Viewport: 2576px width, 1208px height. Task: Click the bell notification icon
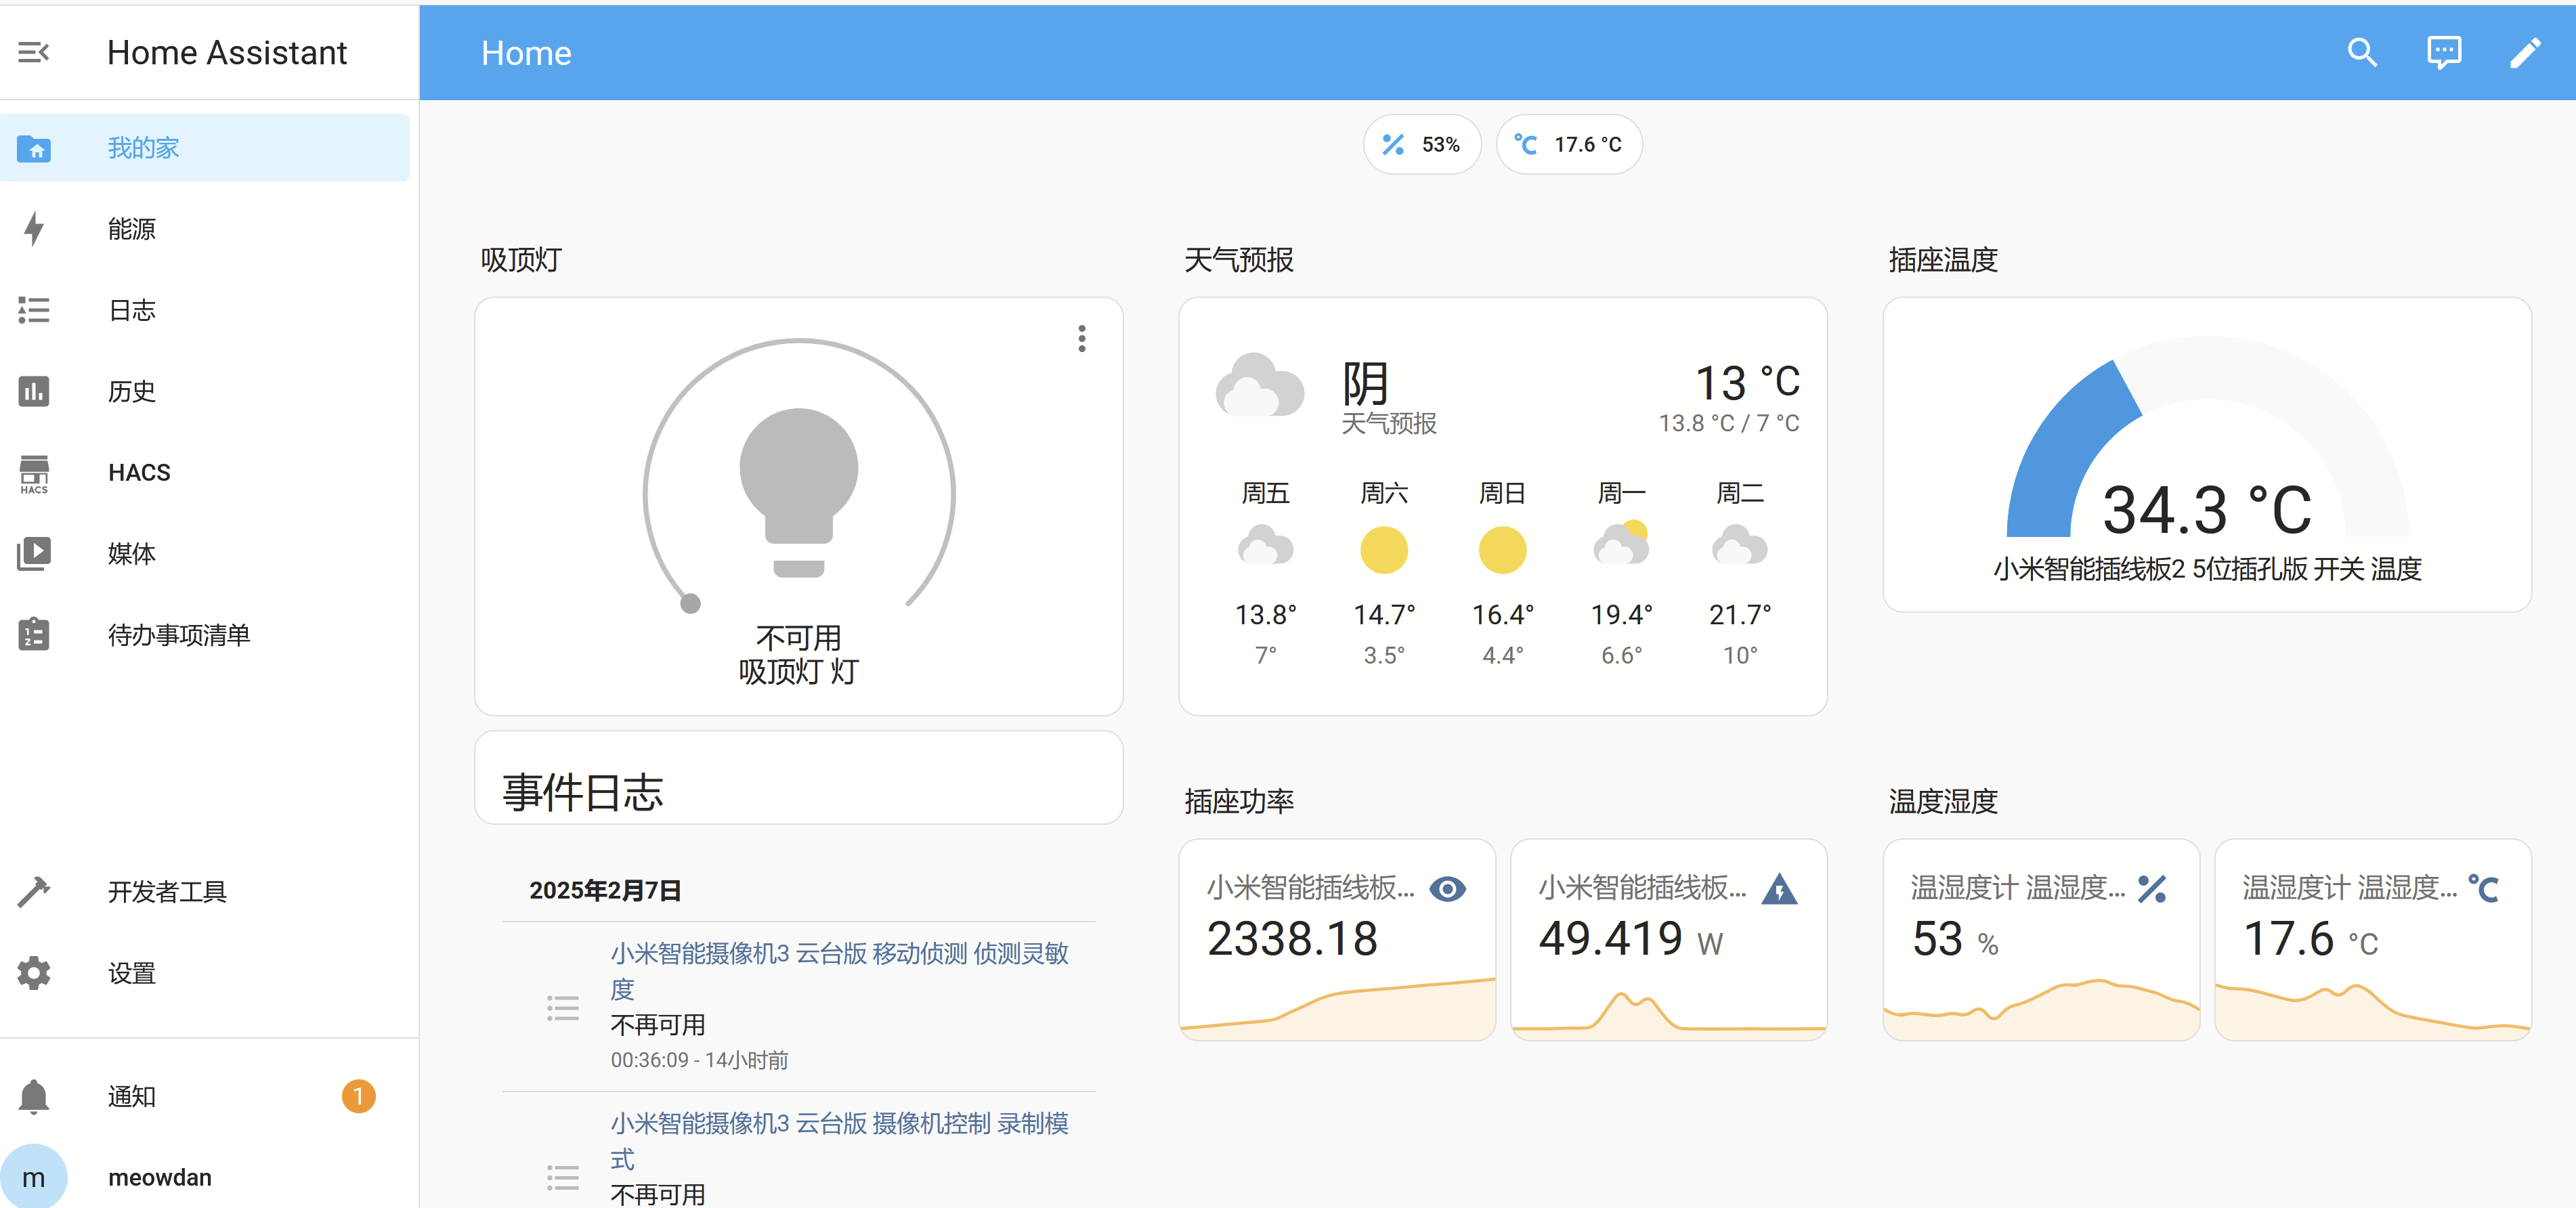pyautogui.click(x=34, y=1096)
